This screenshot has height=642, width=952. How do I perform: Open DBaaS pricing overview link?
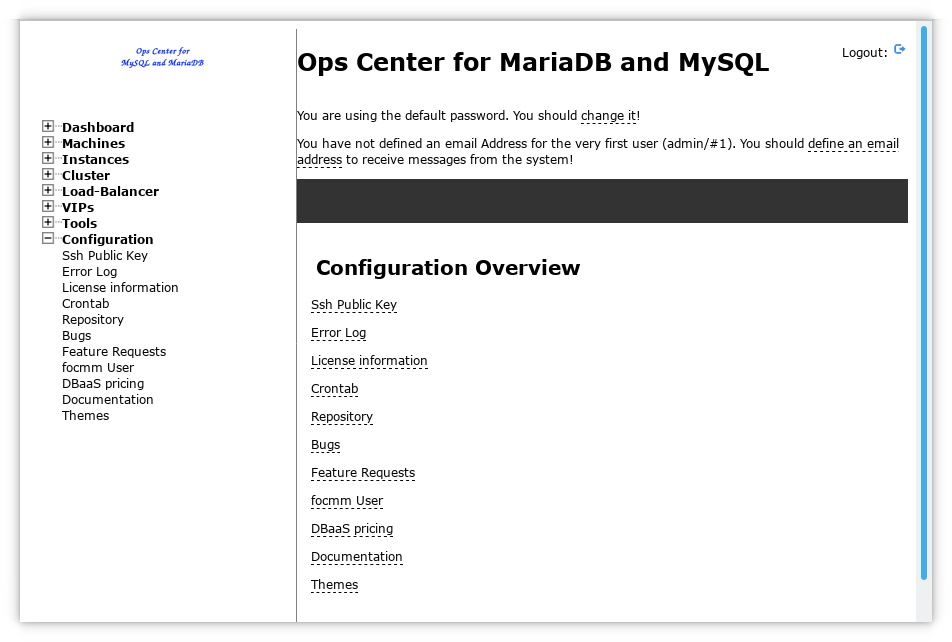(x=352, y=528)
